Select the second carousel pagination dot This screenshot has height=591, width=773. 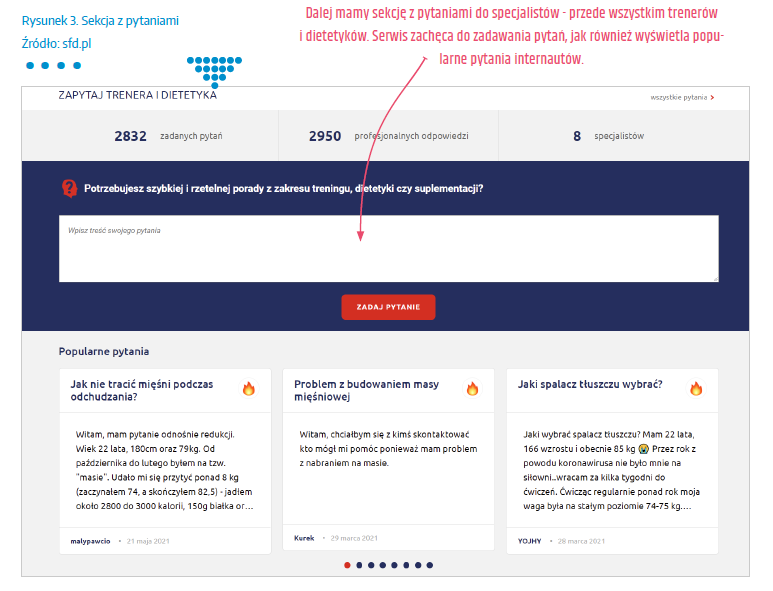[359, 565]
